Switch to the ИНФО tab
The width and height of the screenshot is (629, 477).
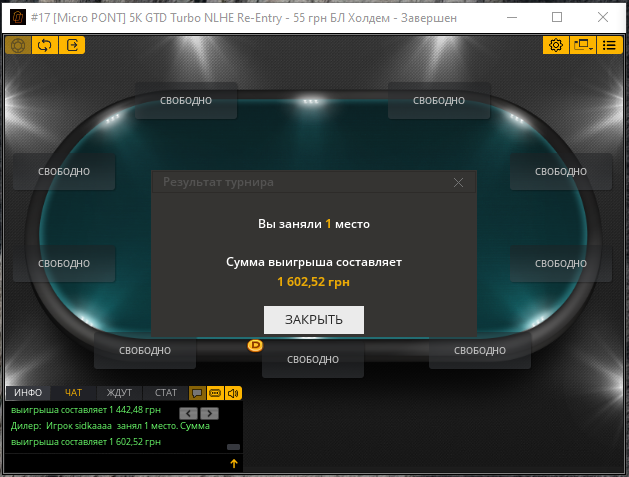click(28, 393)
